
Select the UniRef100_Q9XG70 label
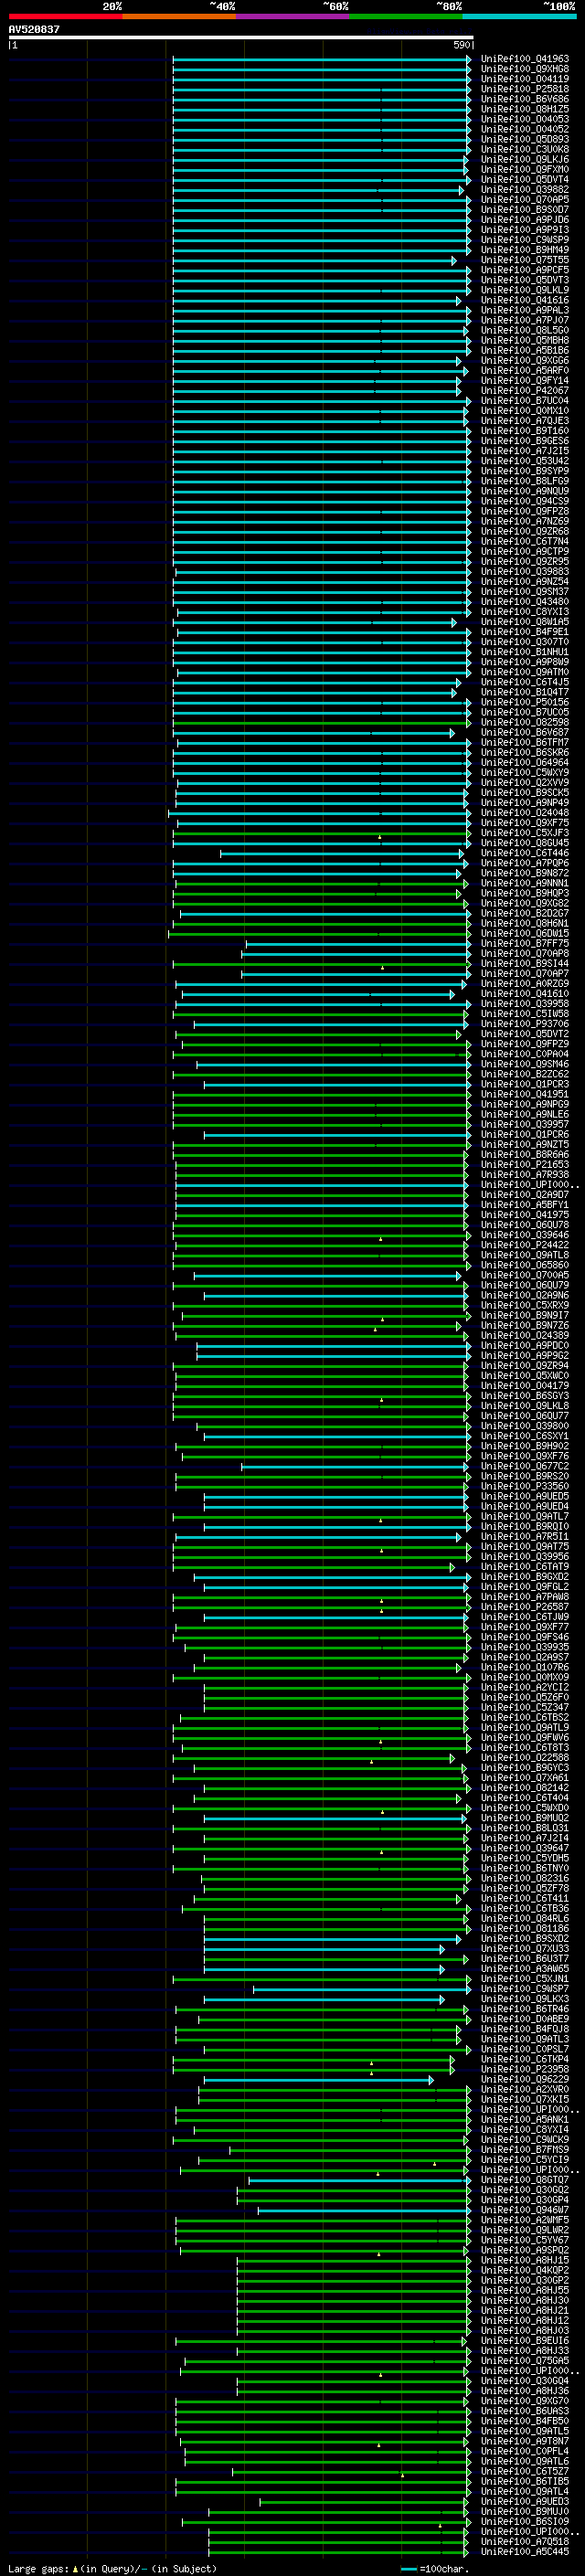(x=525, y=2401)
